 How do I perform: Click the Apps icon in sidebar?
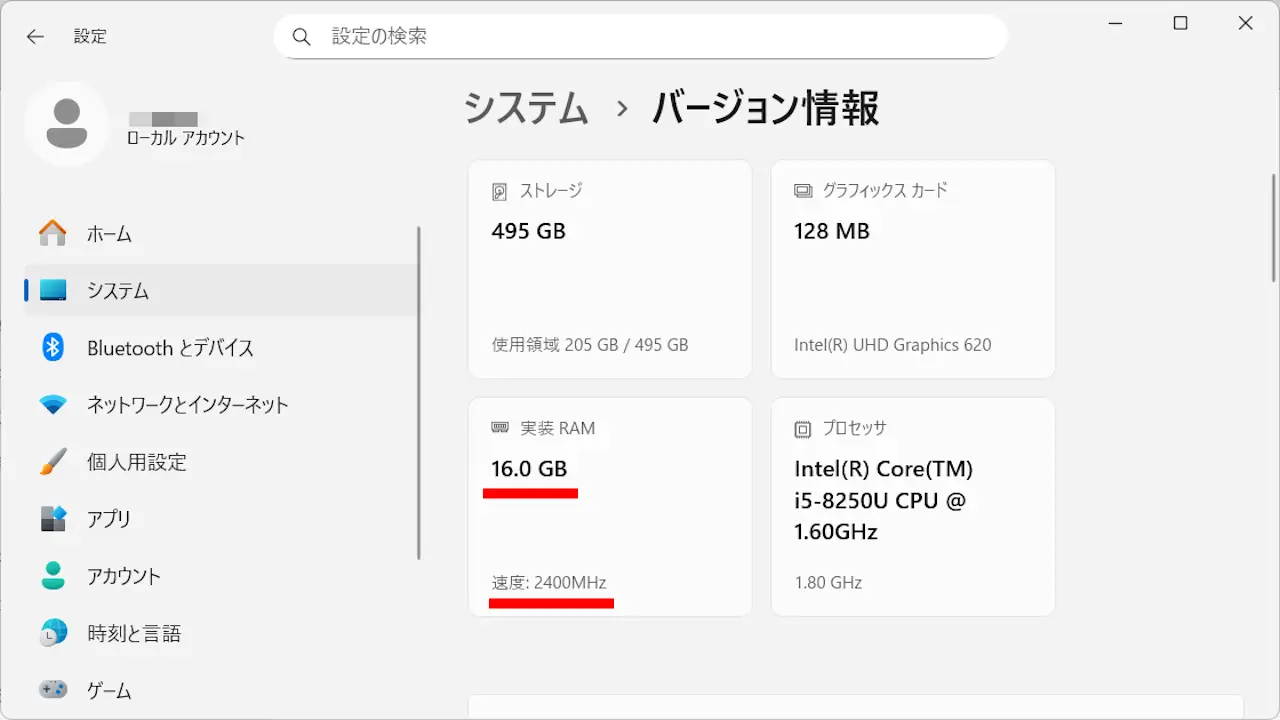tap(53, 519)
